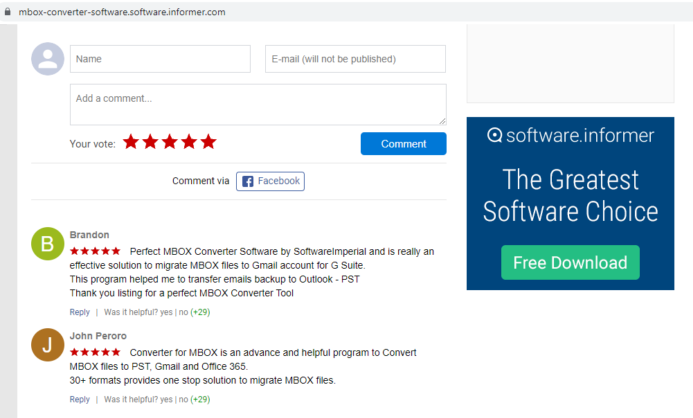Click Brandon's green B avatar

tap(48, 243)
